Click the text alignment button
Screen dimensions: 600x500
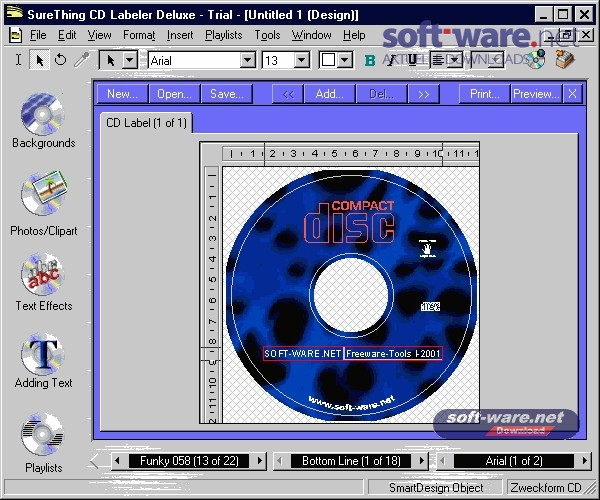click(439, 60)
